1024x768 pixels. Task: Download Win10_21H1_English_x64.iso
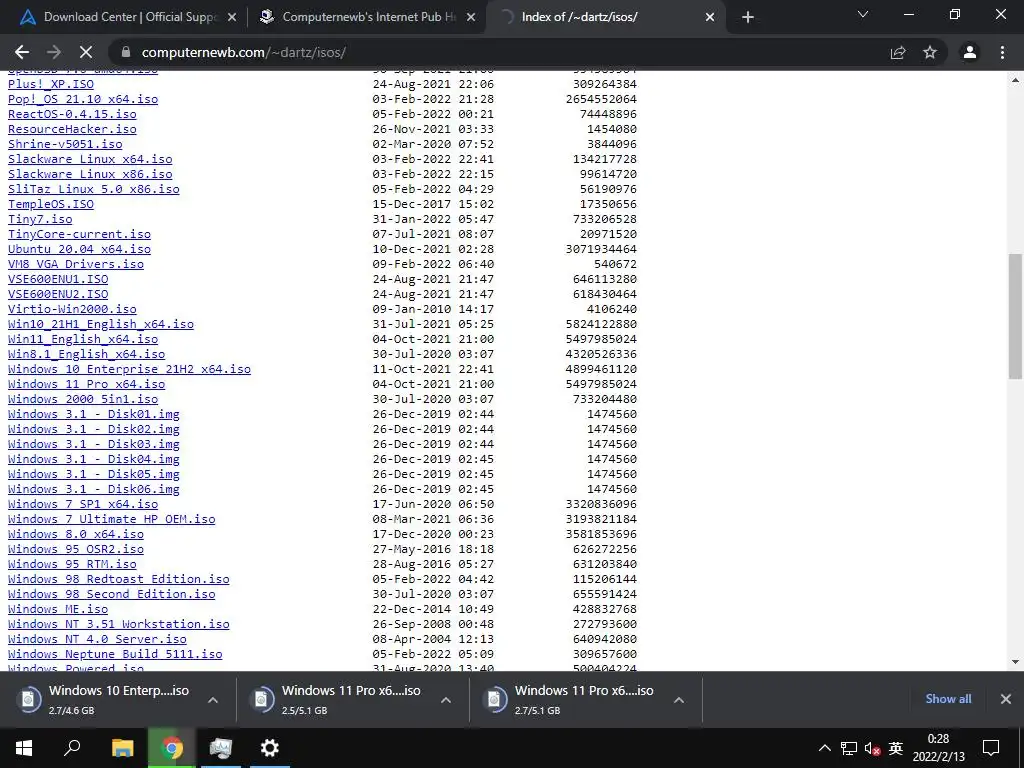pyautogui.click(x=101, y=325)
